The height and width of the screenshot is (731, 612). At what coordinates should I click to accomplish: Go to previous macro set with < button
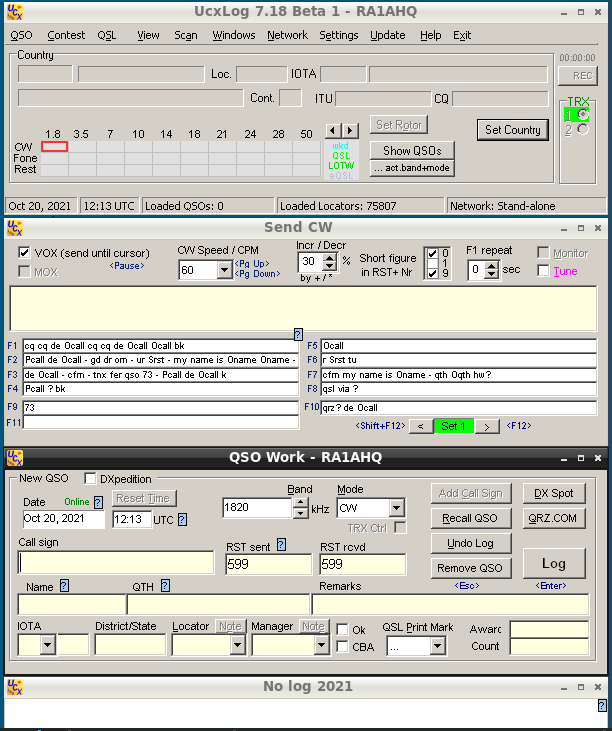[420, 426]
